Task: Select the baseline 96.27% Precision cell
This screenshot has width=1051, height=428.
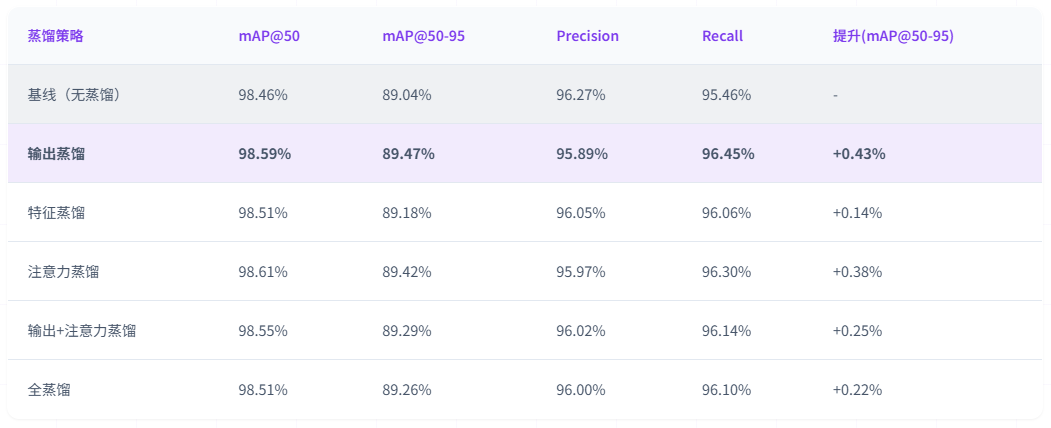Action: 581,95
